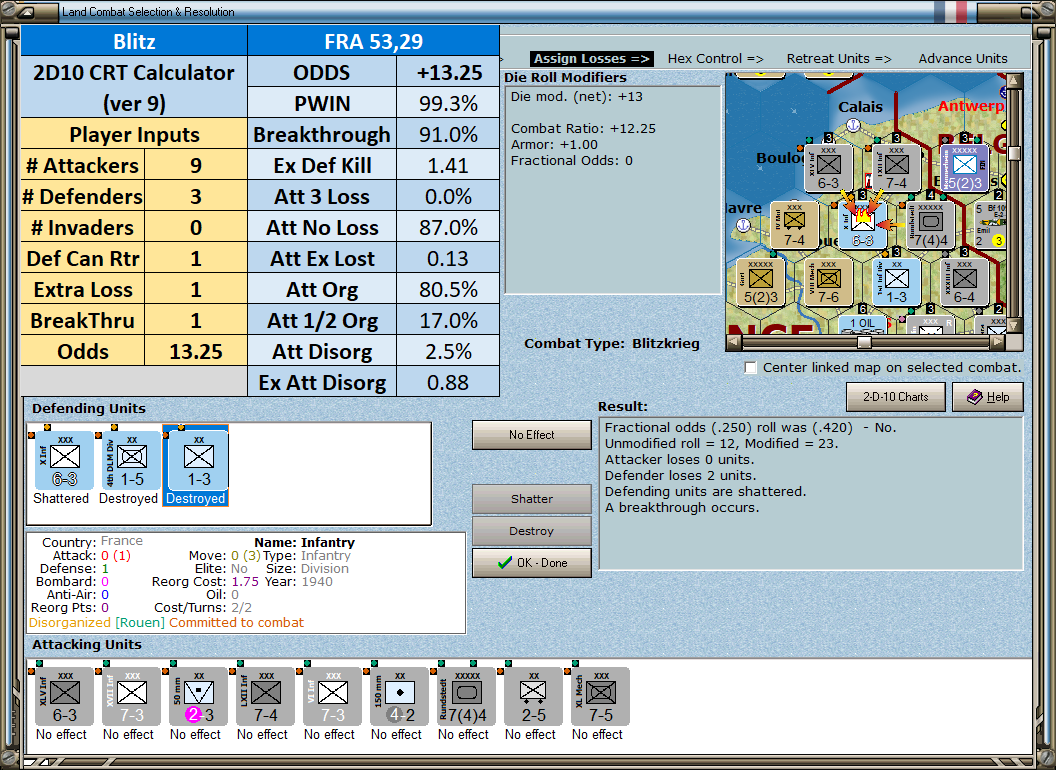The image size is (1056, 770).
Task: Click the Destroy button
Action: (x=532, y=531)
